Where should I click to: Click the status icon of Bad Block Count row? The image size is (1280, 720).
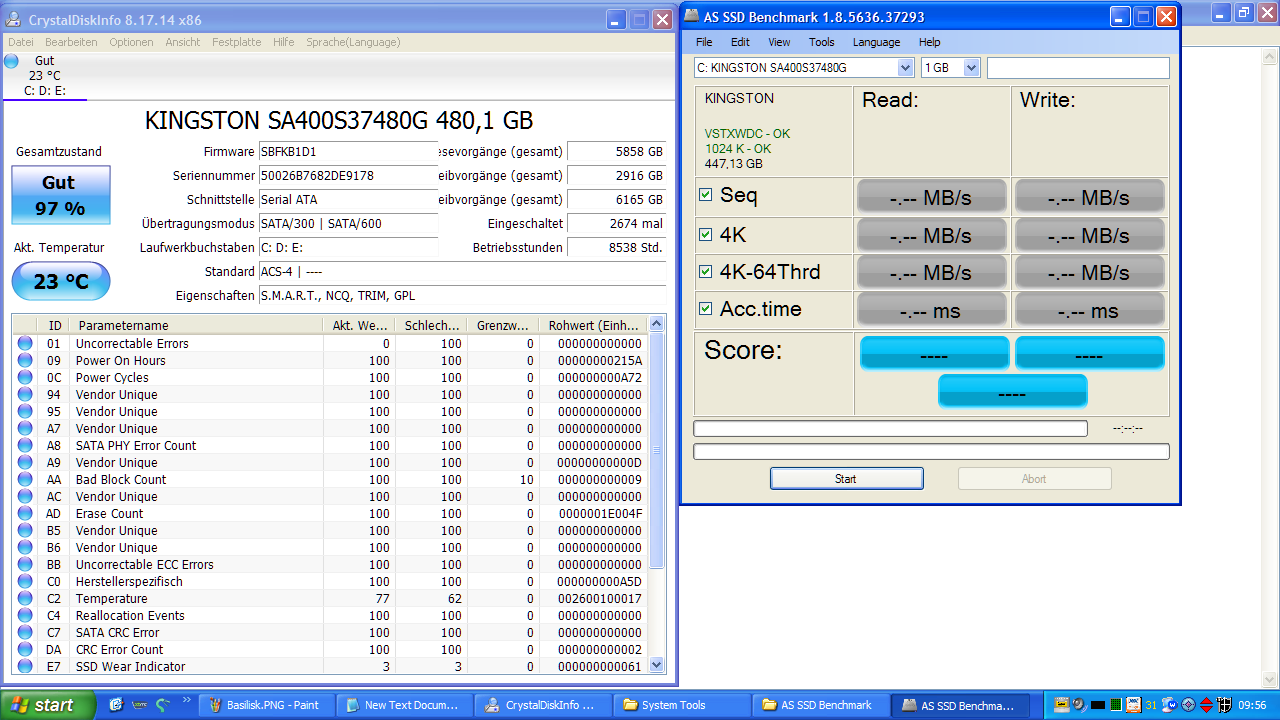click(25, 479)
